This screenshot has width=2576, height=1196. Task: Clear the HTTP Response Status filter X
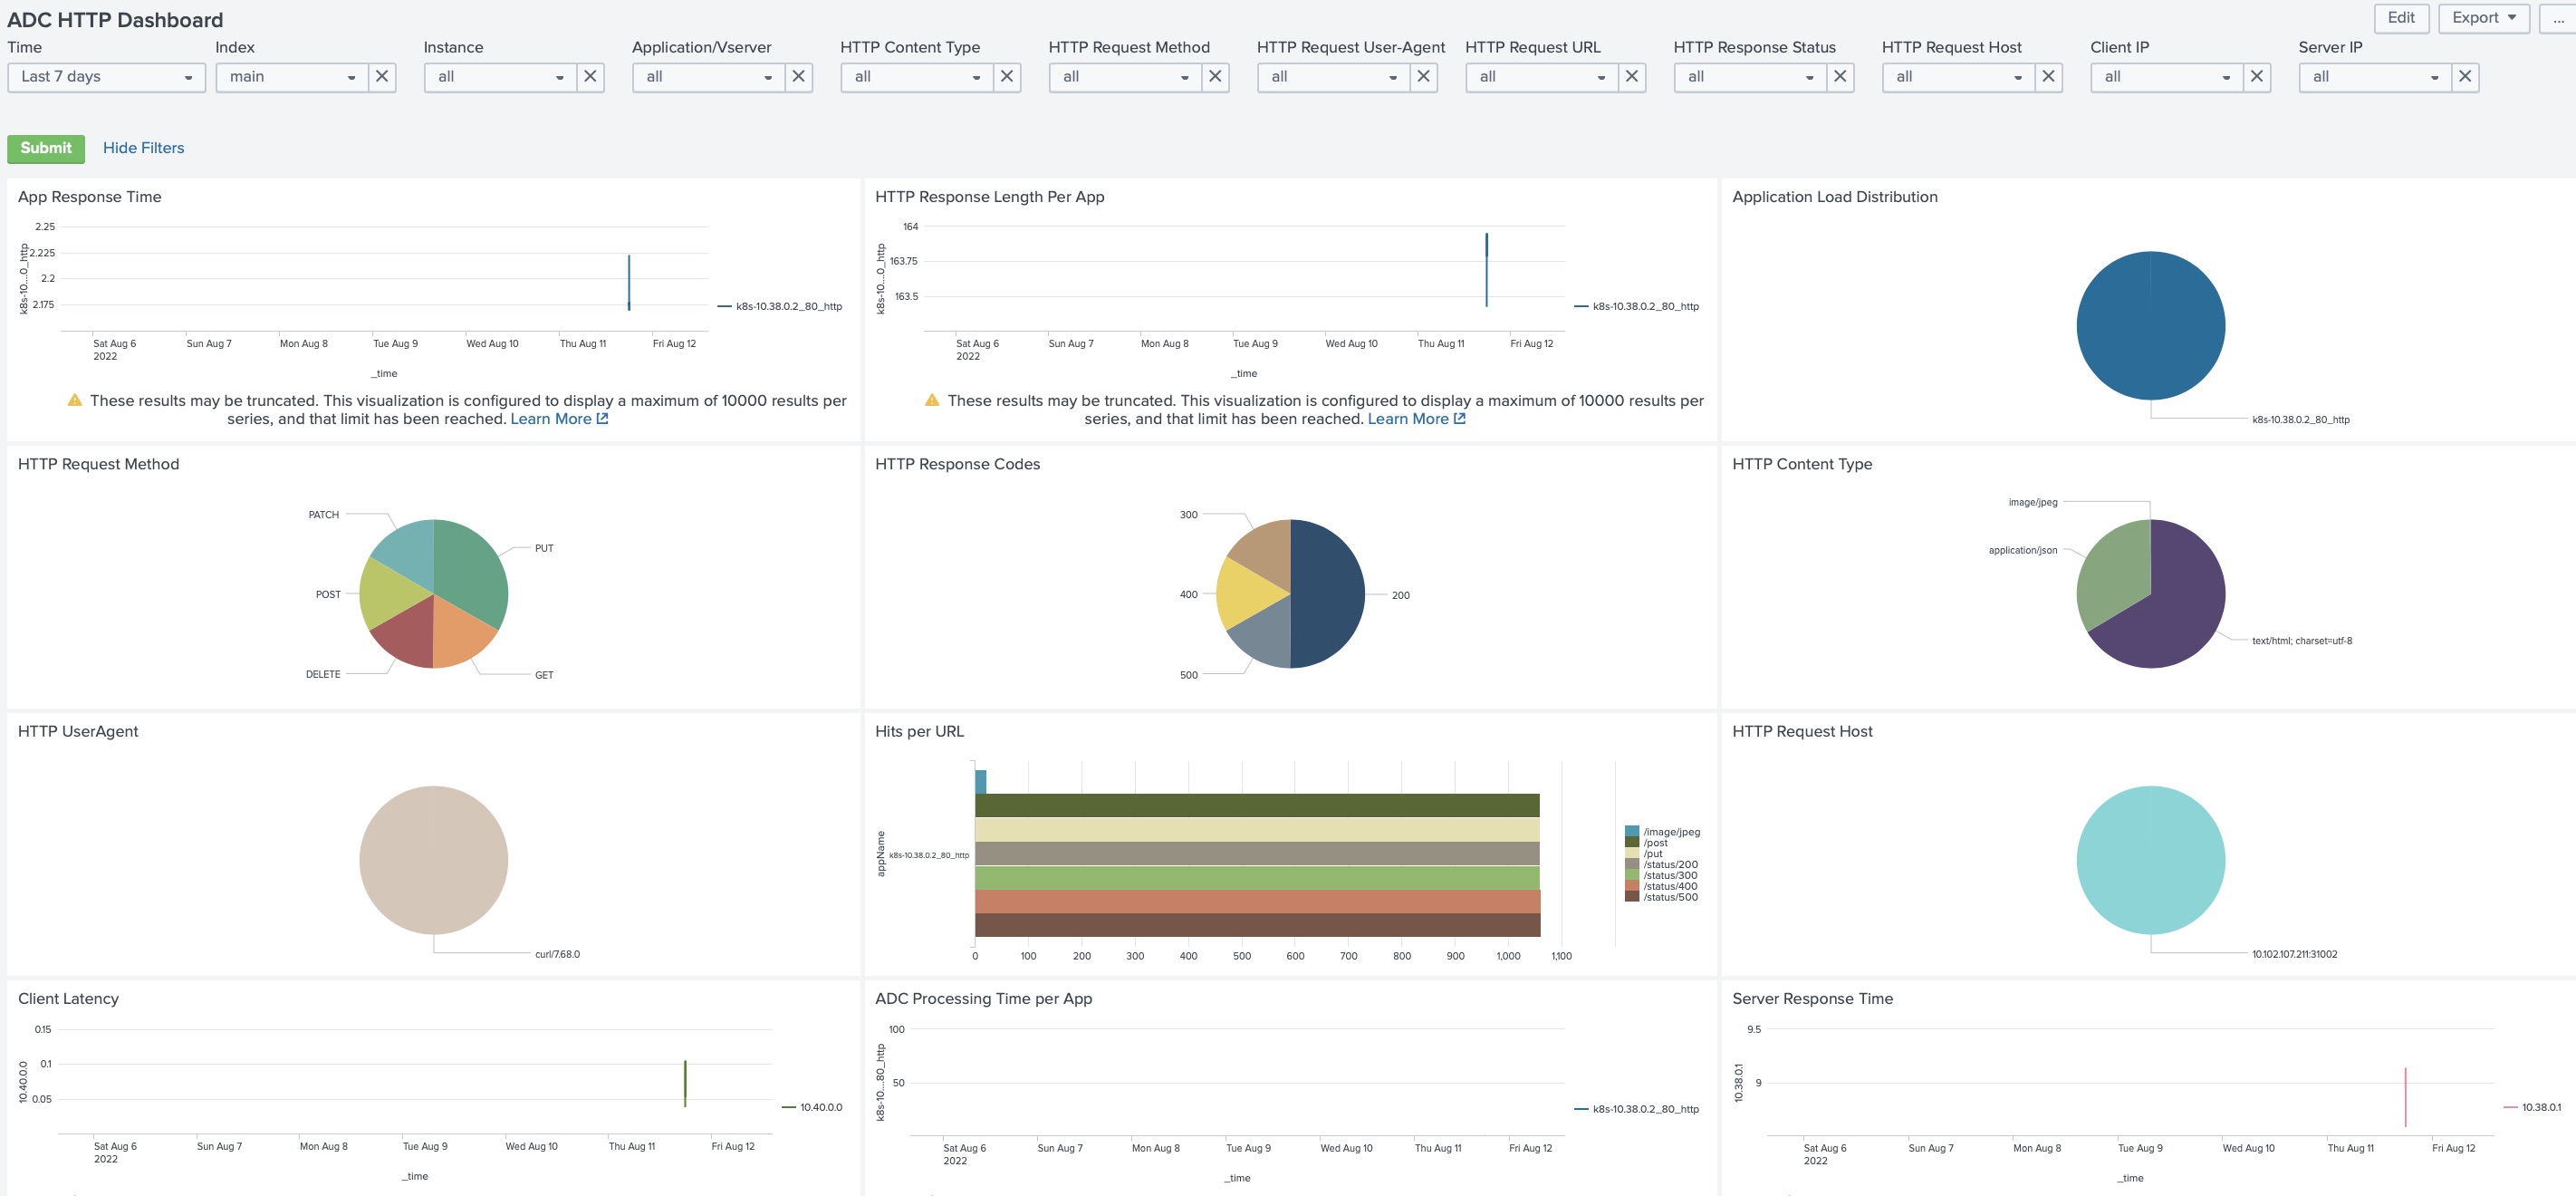(1840, 77)
